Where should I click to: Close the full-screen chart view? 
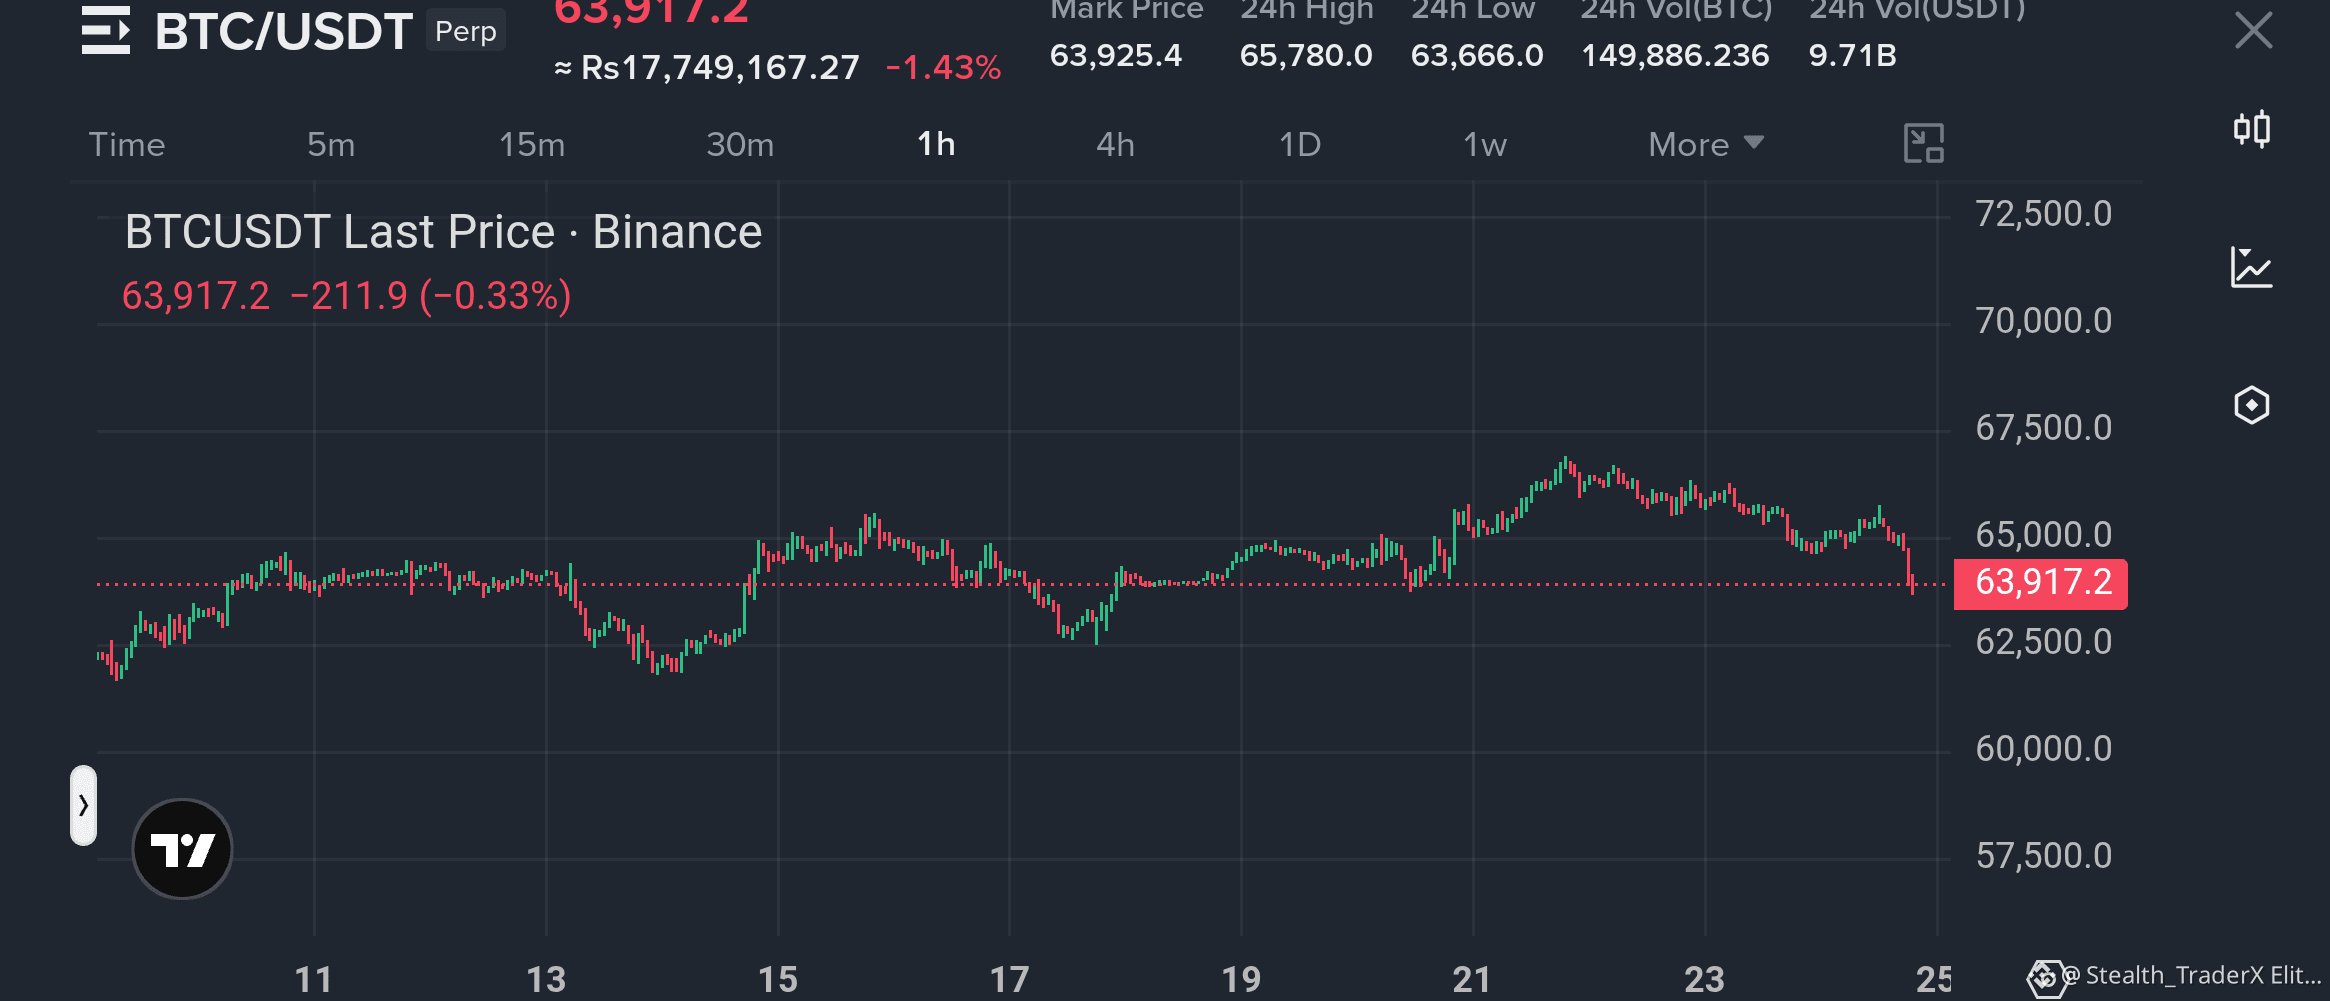point(2253,30)
